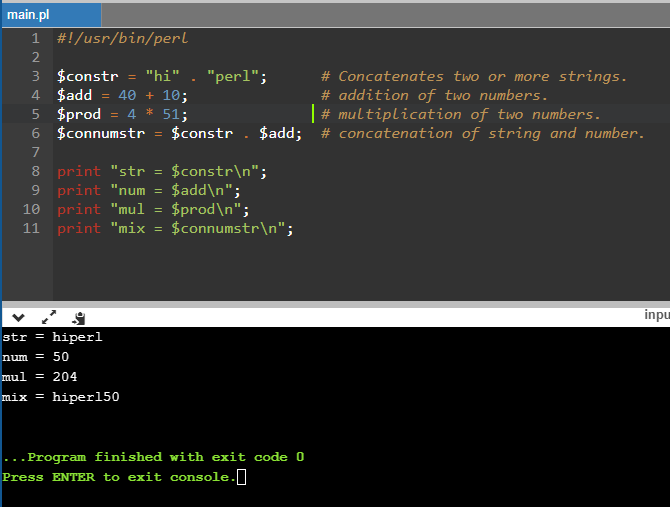This screenshot has width=670, height=507.
Task: Click the "mix = $connumstr\n" string on line 11
Action: 198,228
